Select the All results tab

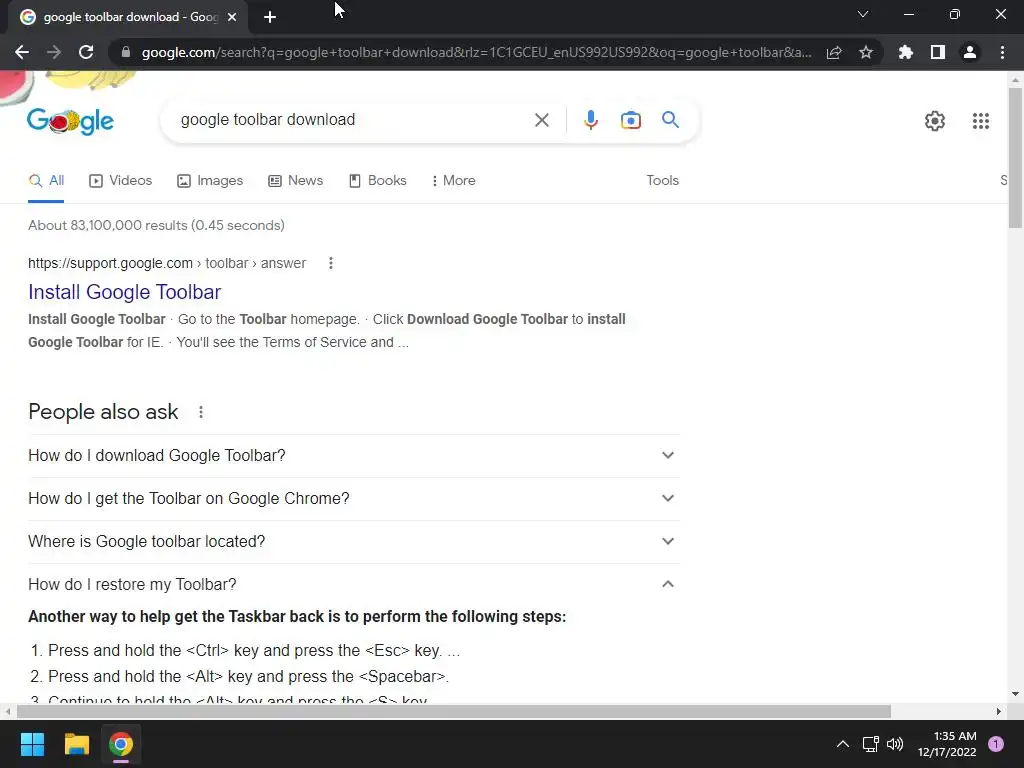point(46,181)
